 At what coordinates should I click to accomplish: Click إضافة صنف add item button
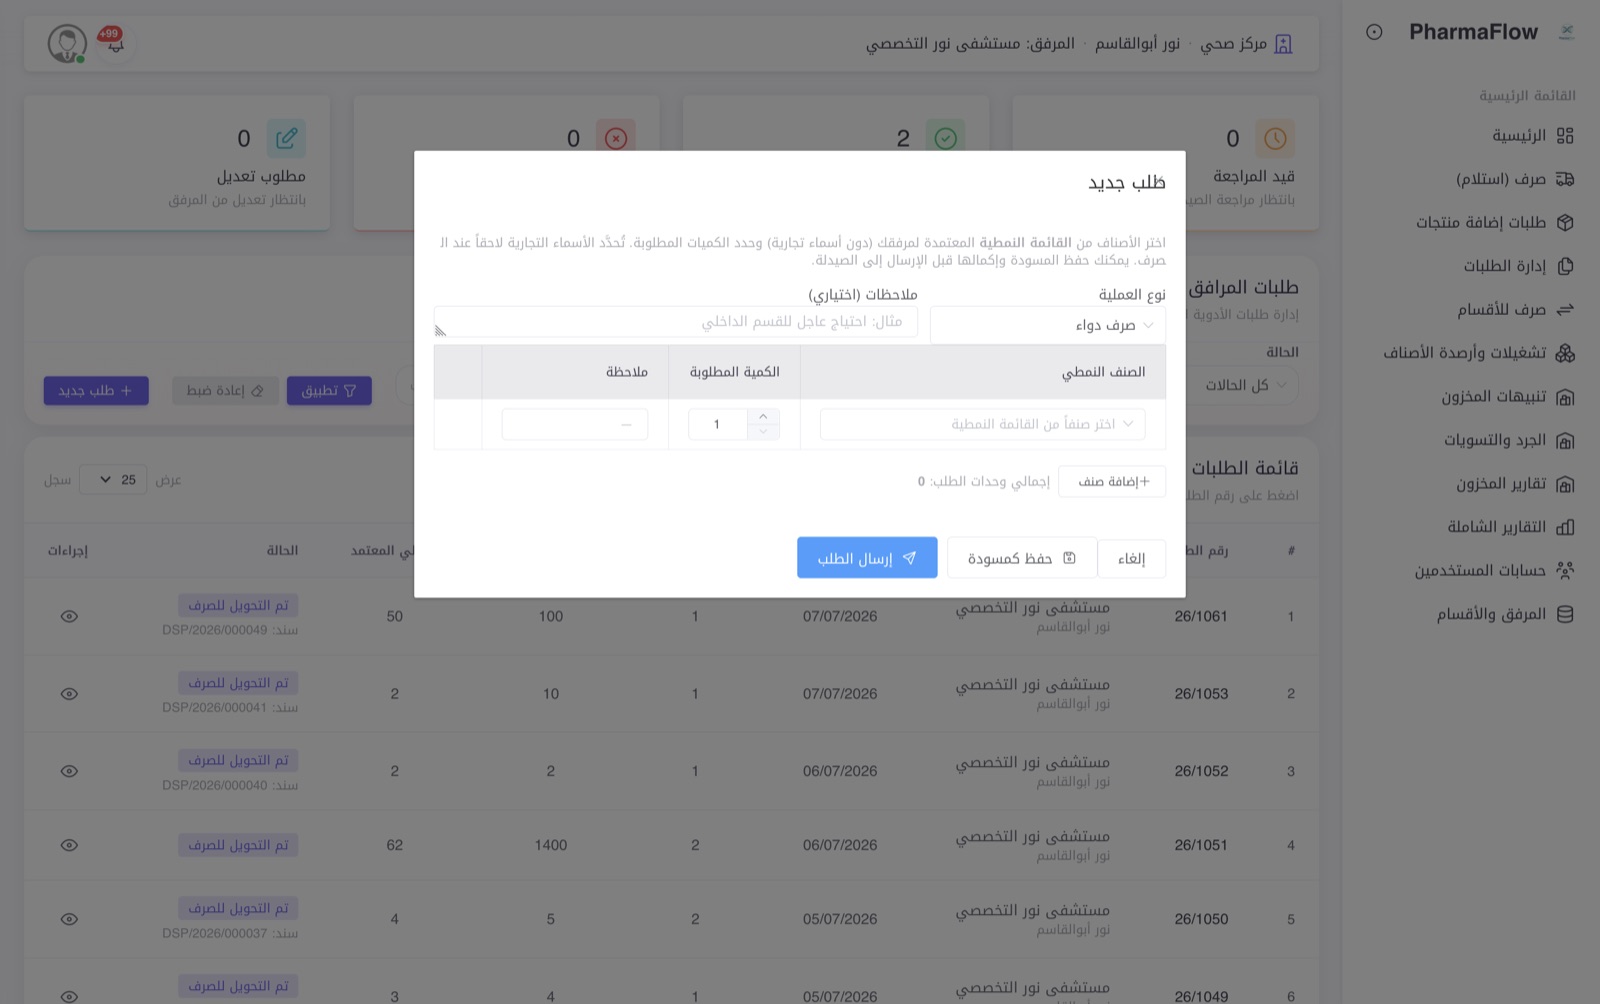1112,481
